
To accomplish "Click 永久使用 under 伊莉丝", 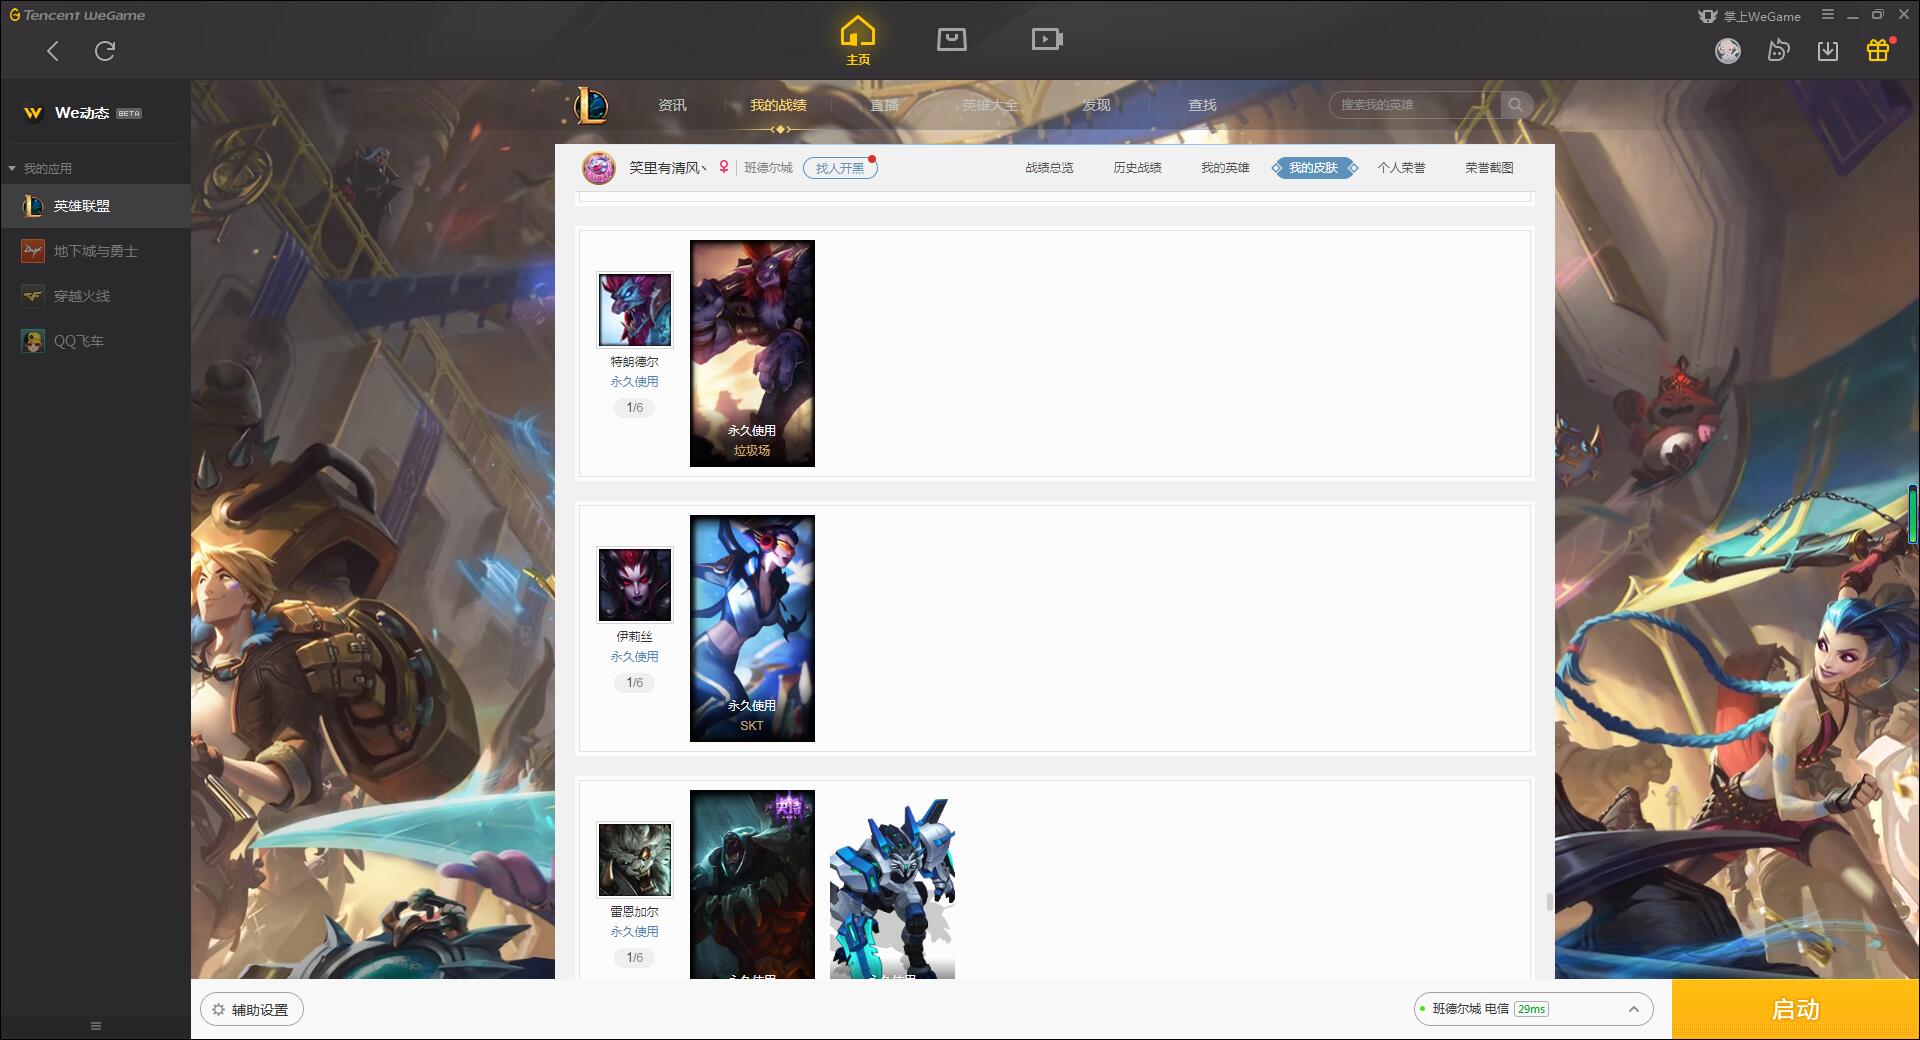I will (x=635, y=657).
